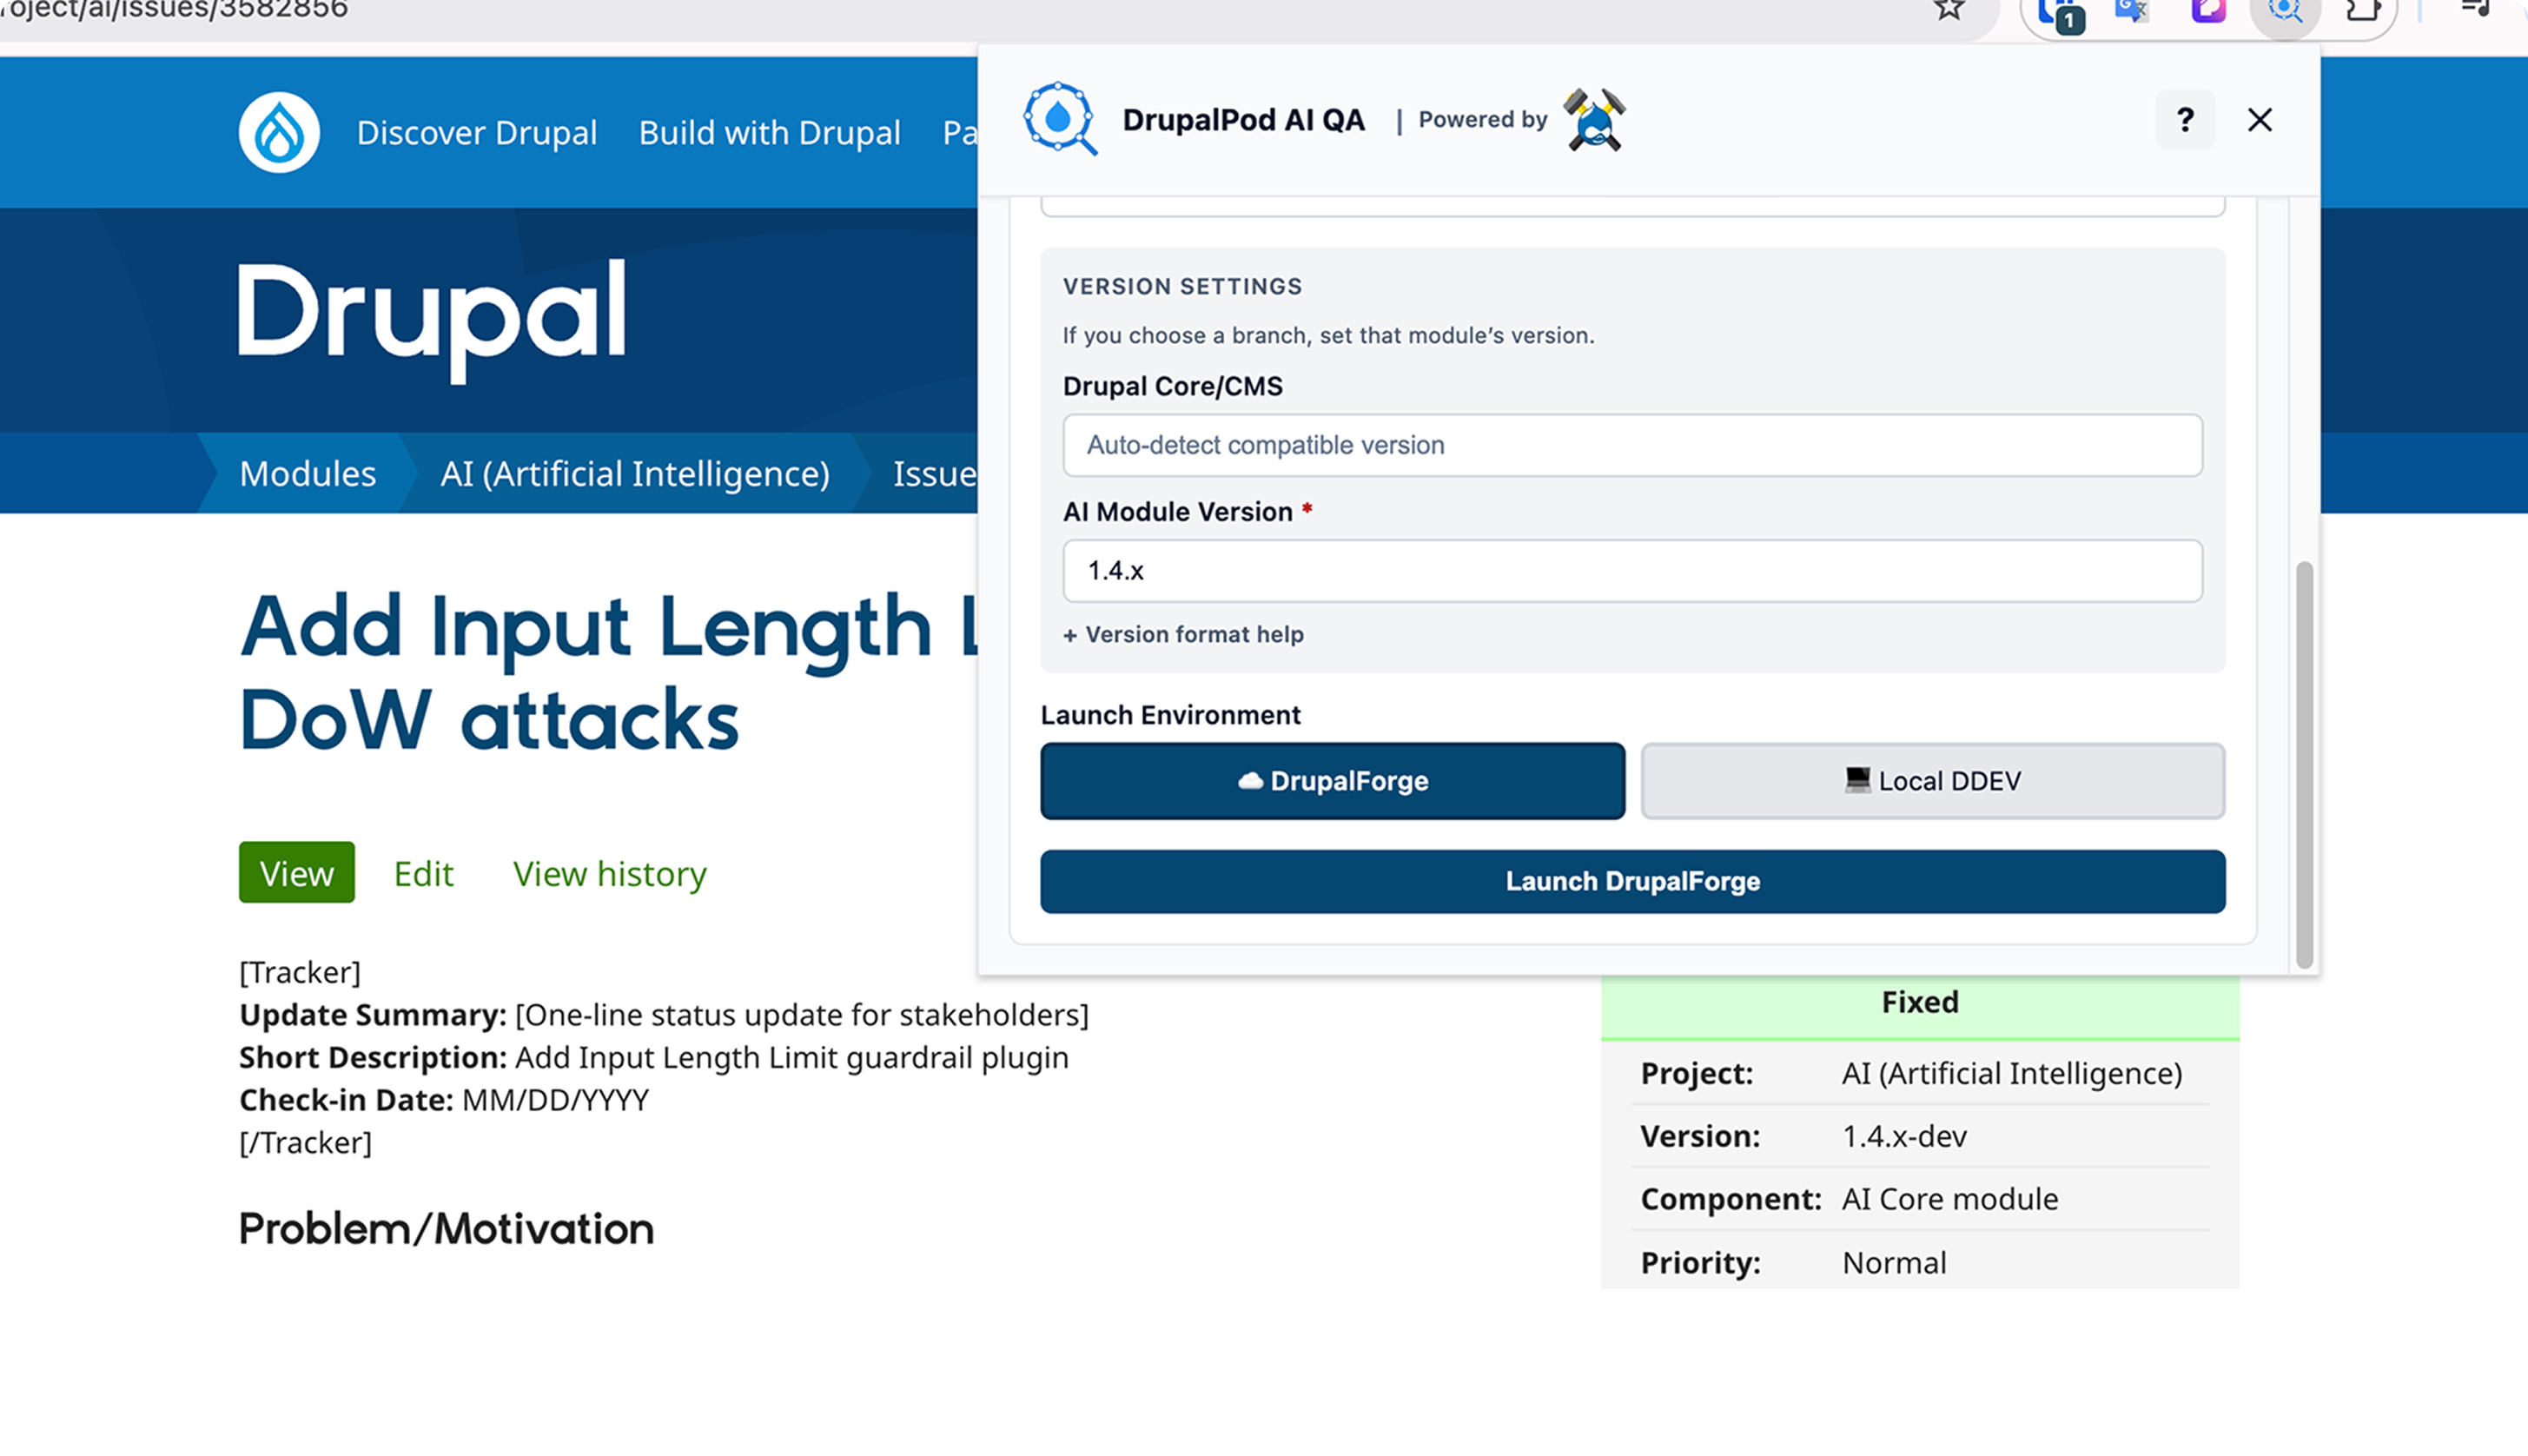2528x1456 pixels.
Task: Click the popup vertical scrollbar
Action: click(2304, 765)
